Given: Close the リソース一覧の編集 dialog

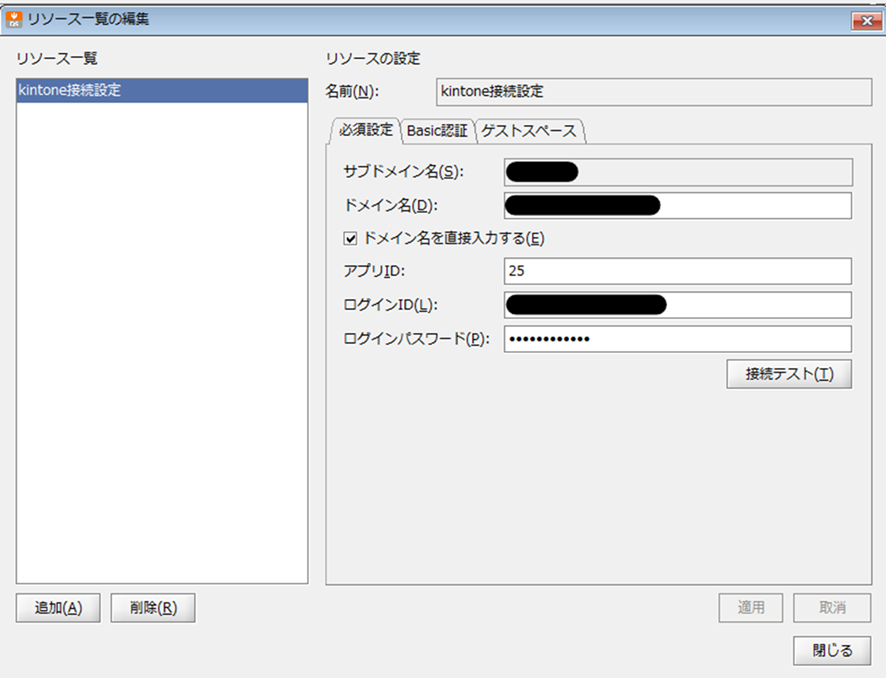Looking at the screenshot, I should pyautogui.click(x=866, y=21).
